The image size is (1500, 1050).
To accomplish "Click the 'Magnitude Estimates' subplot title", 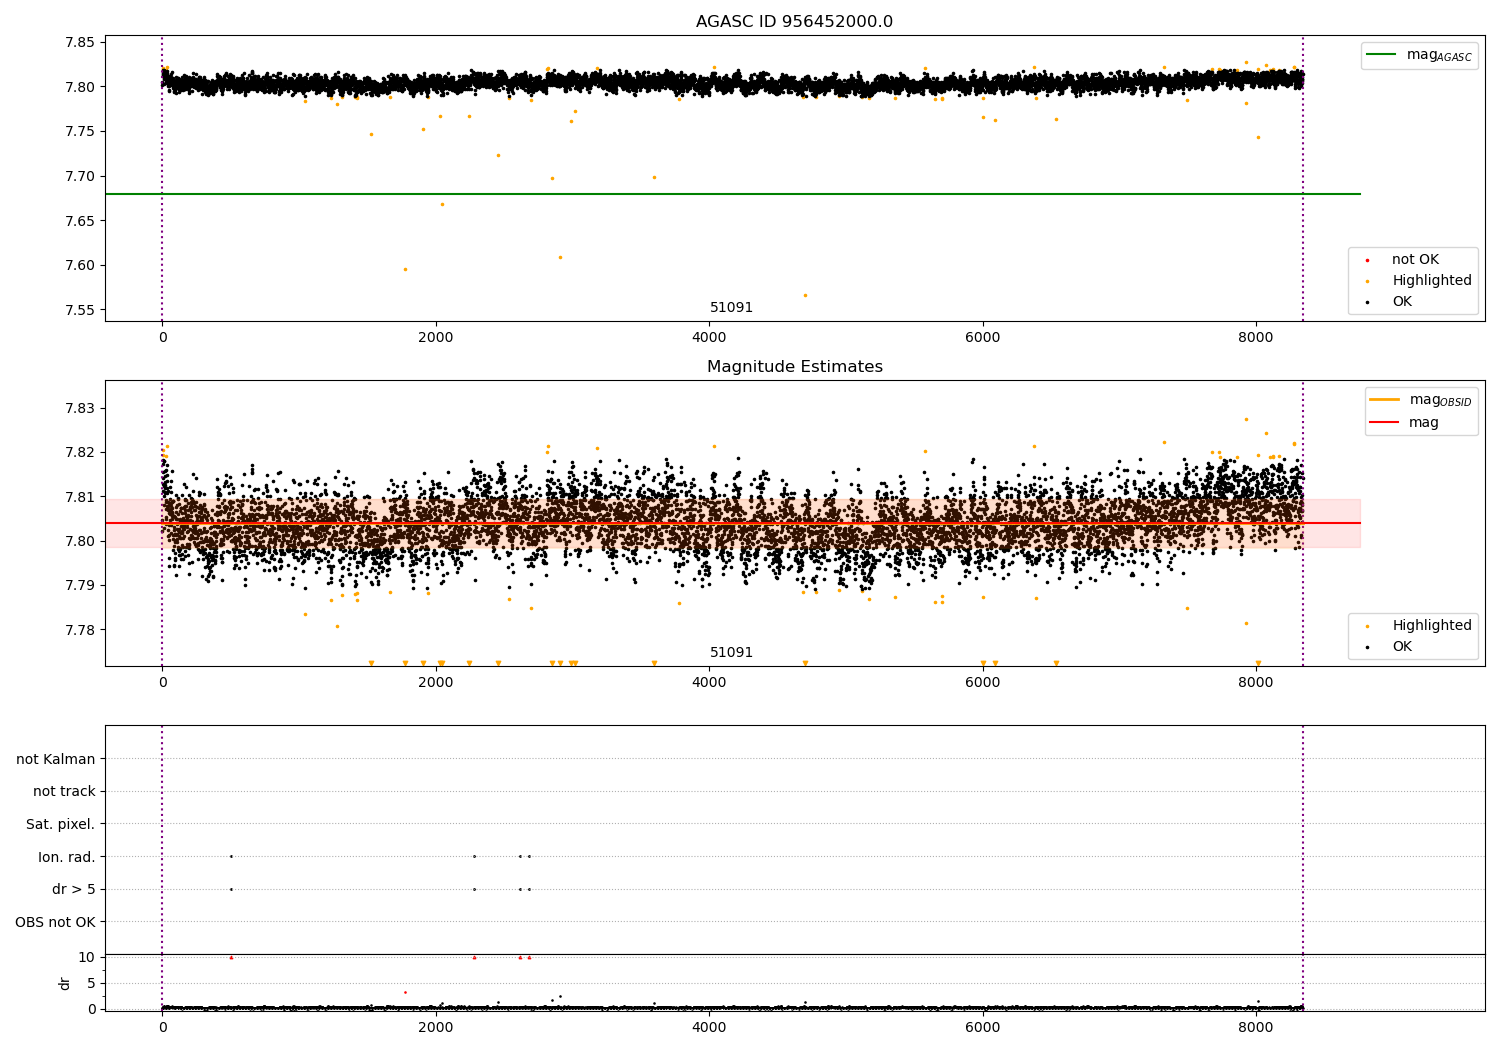I will 795,367.
